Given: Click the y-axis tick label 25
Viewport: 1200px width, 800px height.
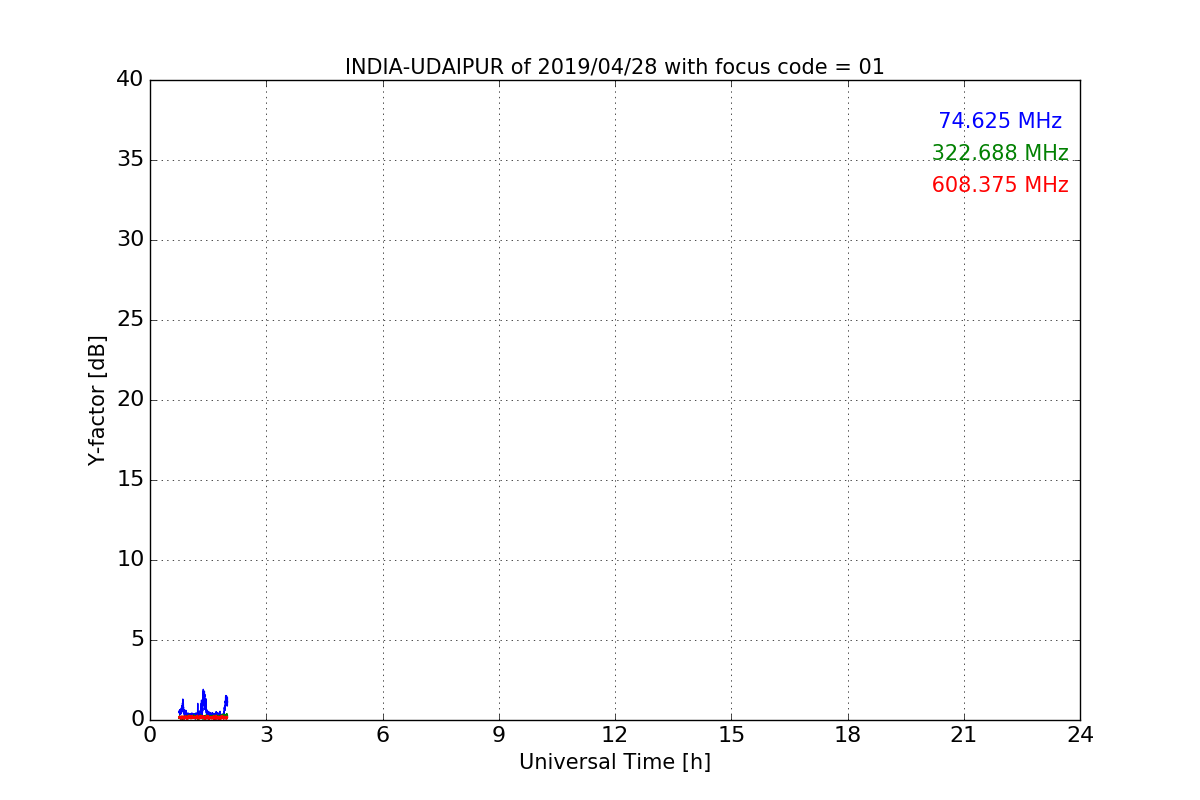Looking at the screenshot, I should 129,320.
